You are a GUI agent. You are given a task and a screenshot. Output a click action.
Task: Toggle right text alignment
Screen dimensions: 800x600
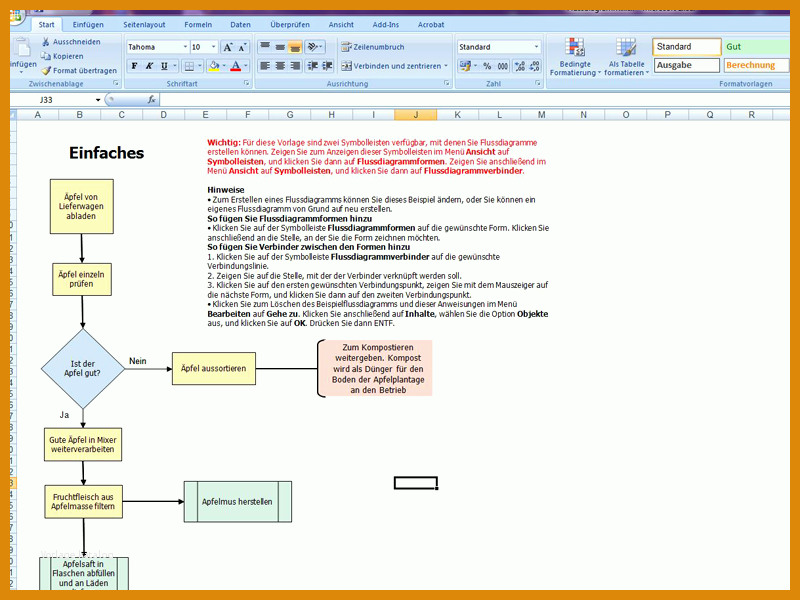[295, 66]
